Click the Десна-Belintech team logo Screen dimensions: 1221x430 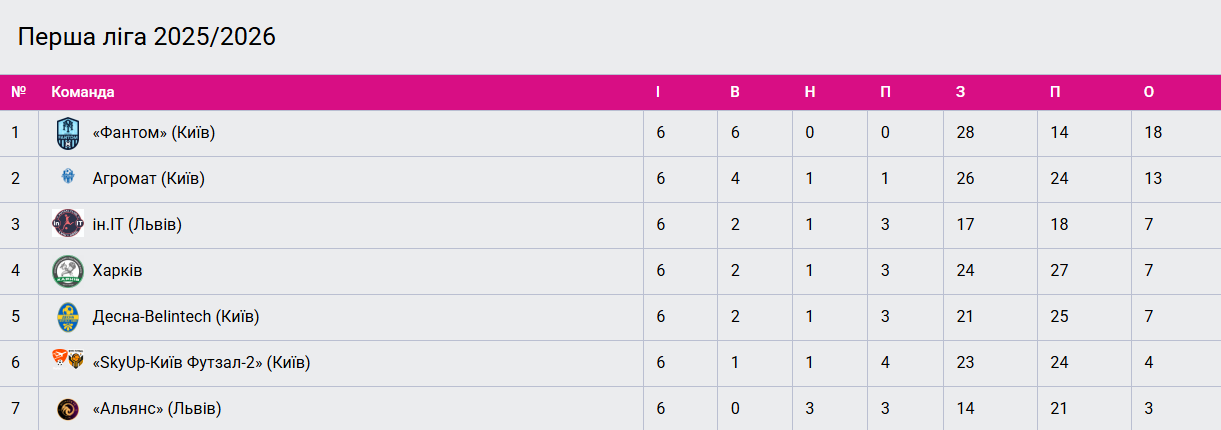[x=67, y=317]
